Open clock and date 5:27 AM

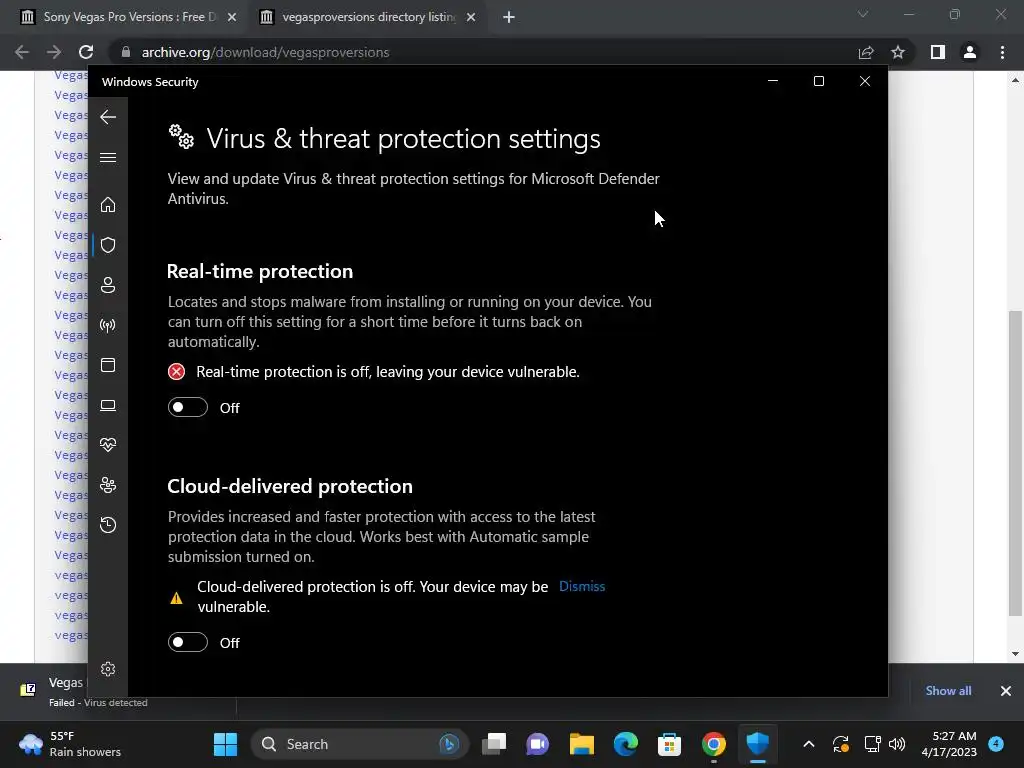(x=949, y=744)
